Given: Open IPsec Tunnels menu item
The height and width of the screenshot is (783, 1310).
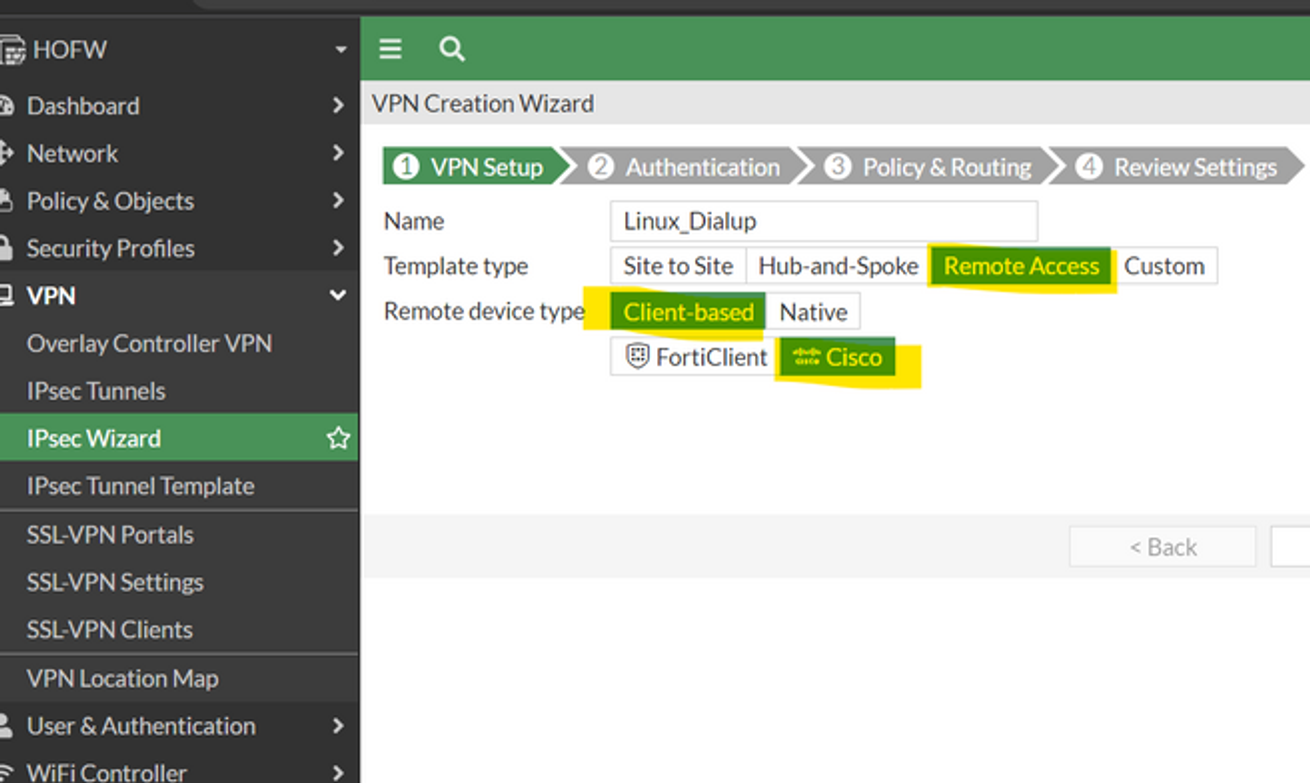Looking at the screenshot, I should [x=96, y=391].
